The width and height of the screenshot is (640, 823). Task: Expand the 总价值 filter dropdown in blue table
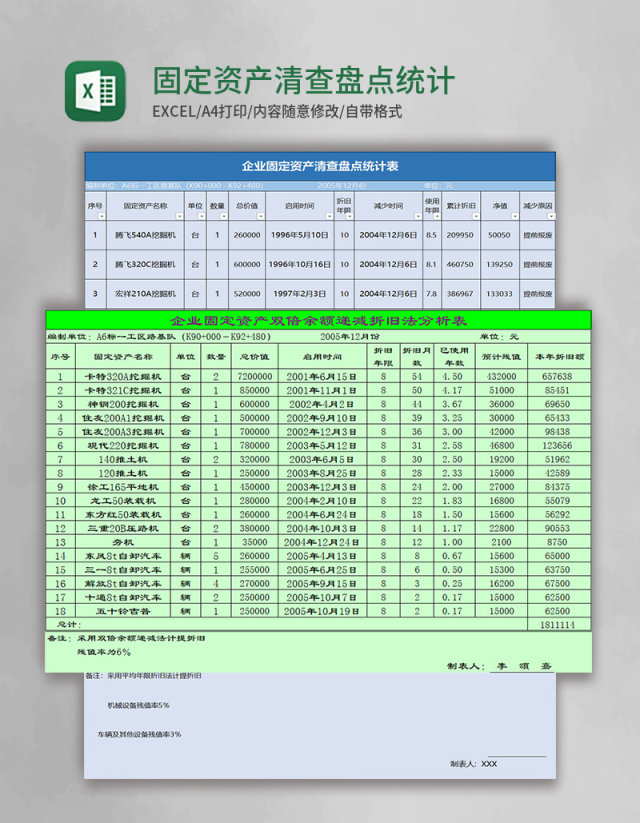pos(261,216)
